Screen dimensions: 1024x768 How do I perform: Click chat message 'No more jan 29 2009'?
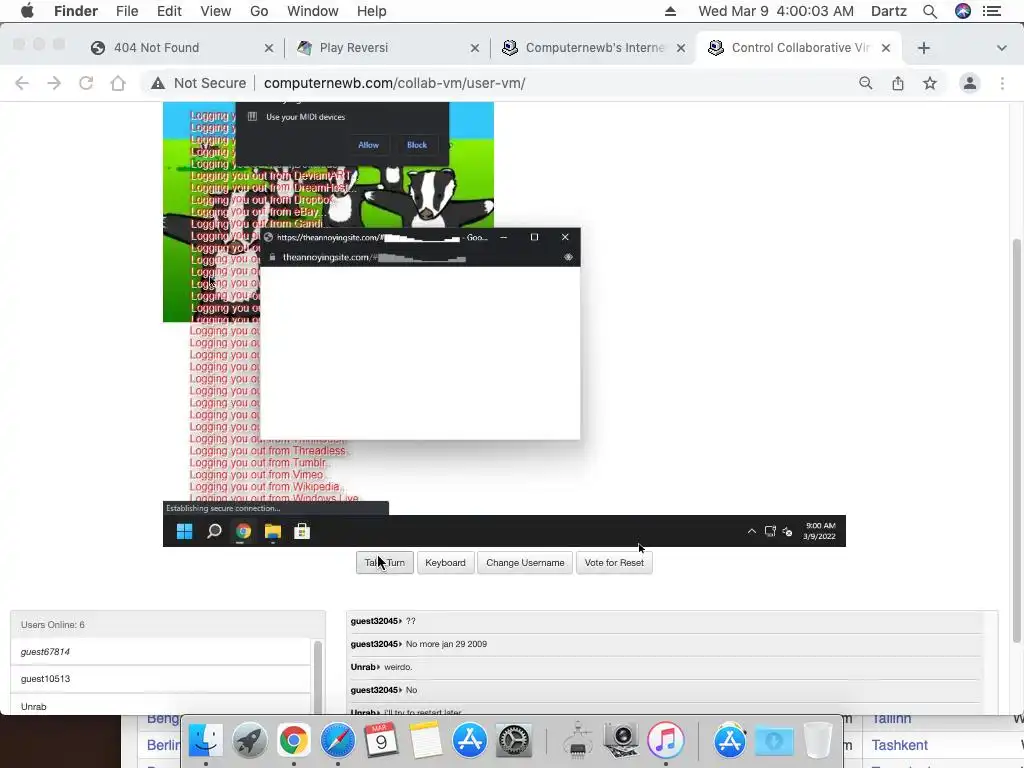point(446,644)
